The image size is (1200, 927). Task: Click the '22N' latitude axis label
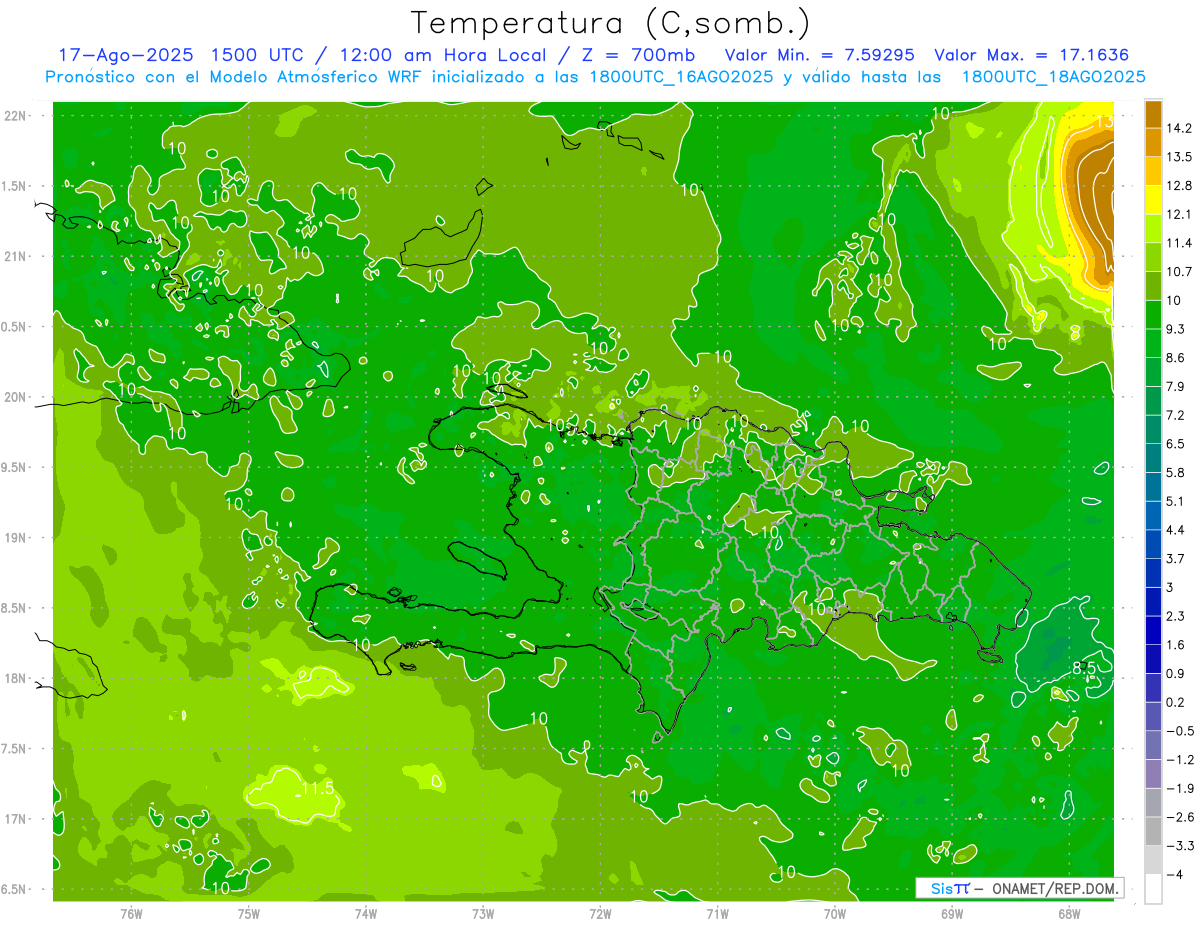tap(15, 116)
